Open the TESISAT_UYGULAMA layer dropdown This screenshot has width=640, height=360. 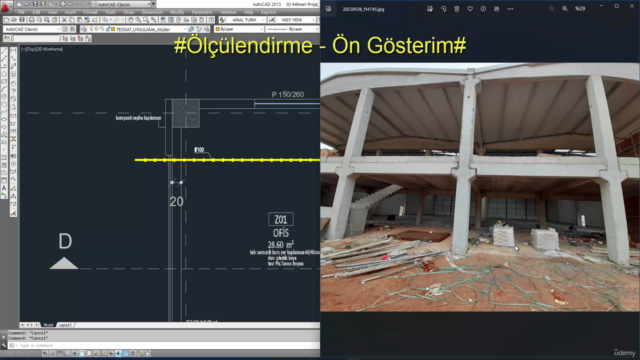point(138,29)
